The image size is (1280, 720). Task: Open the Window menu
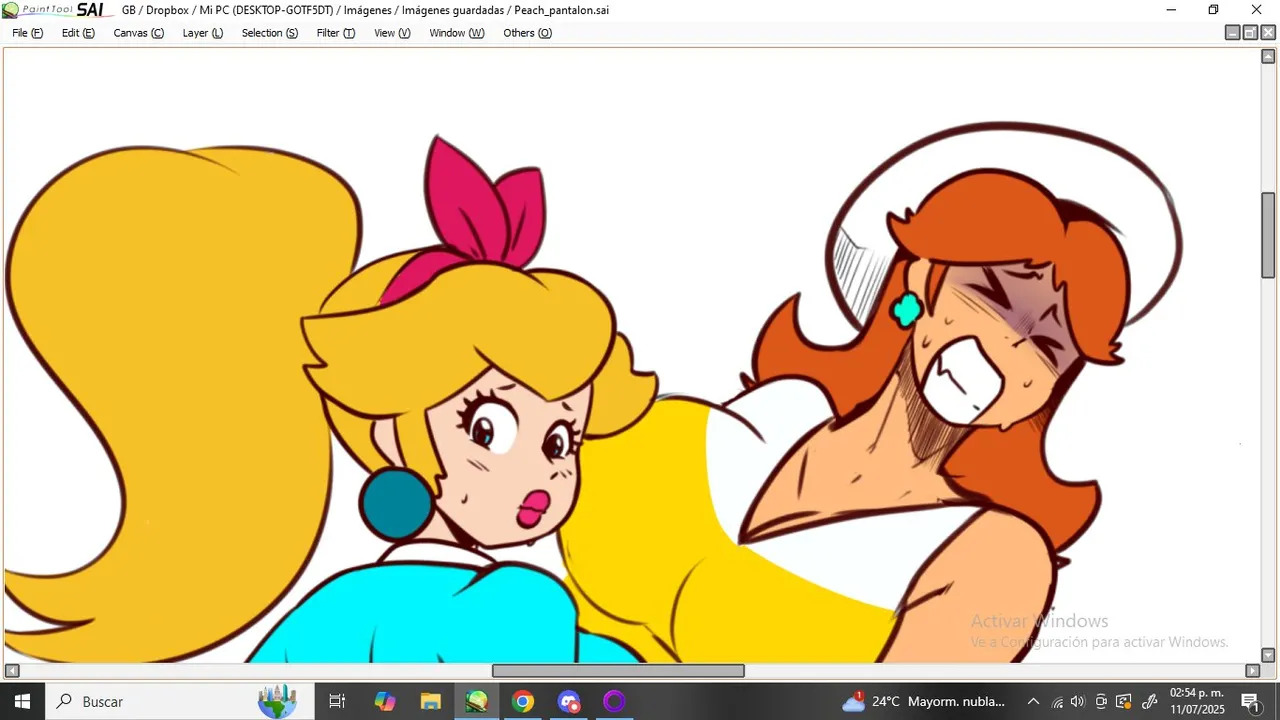tap(457, 33)
